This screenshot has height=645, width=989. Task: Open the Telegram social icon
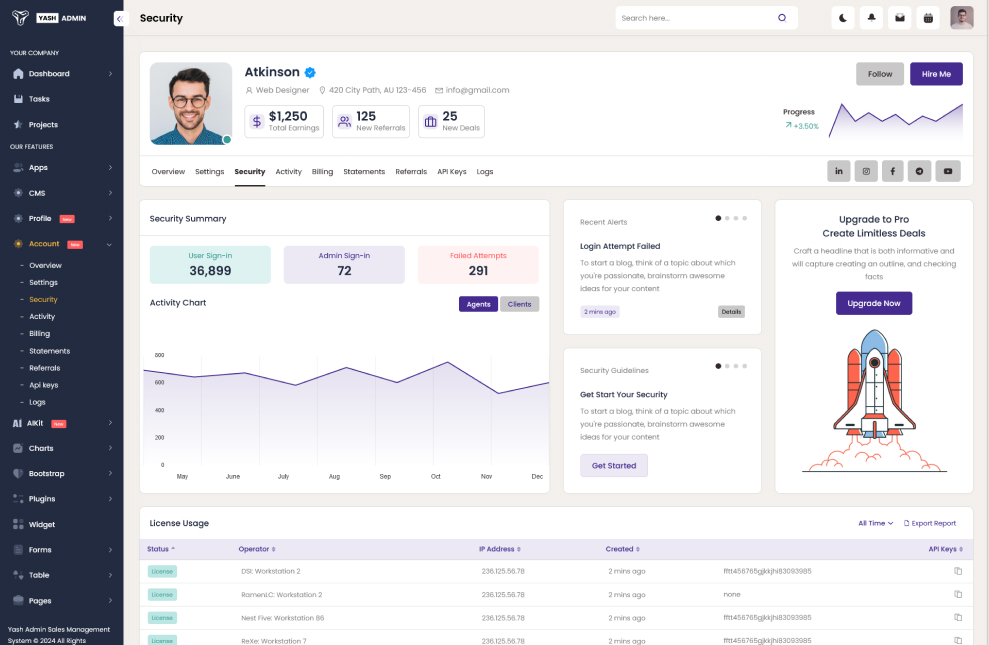[x=919, y=171]
